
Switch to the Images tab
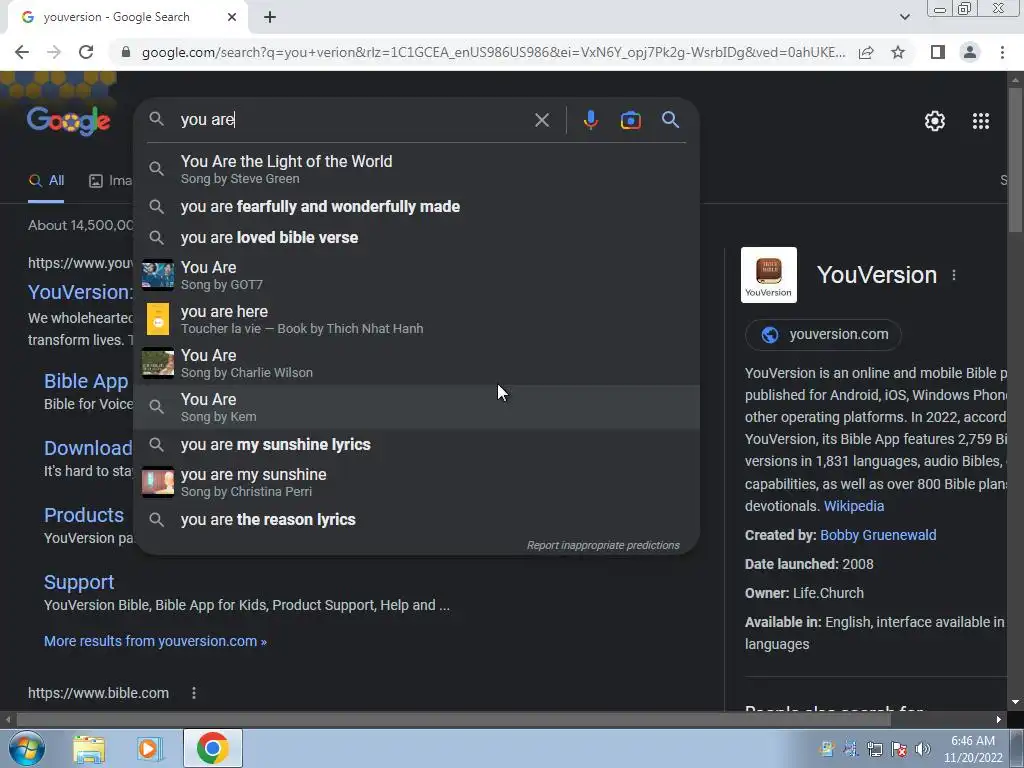(x=110, y=181)
